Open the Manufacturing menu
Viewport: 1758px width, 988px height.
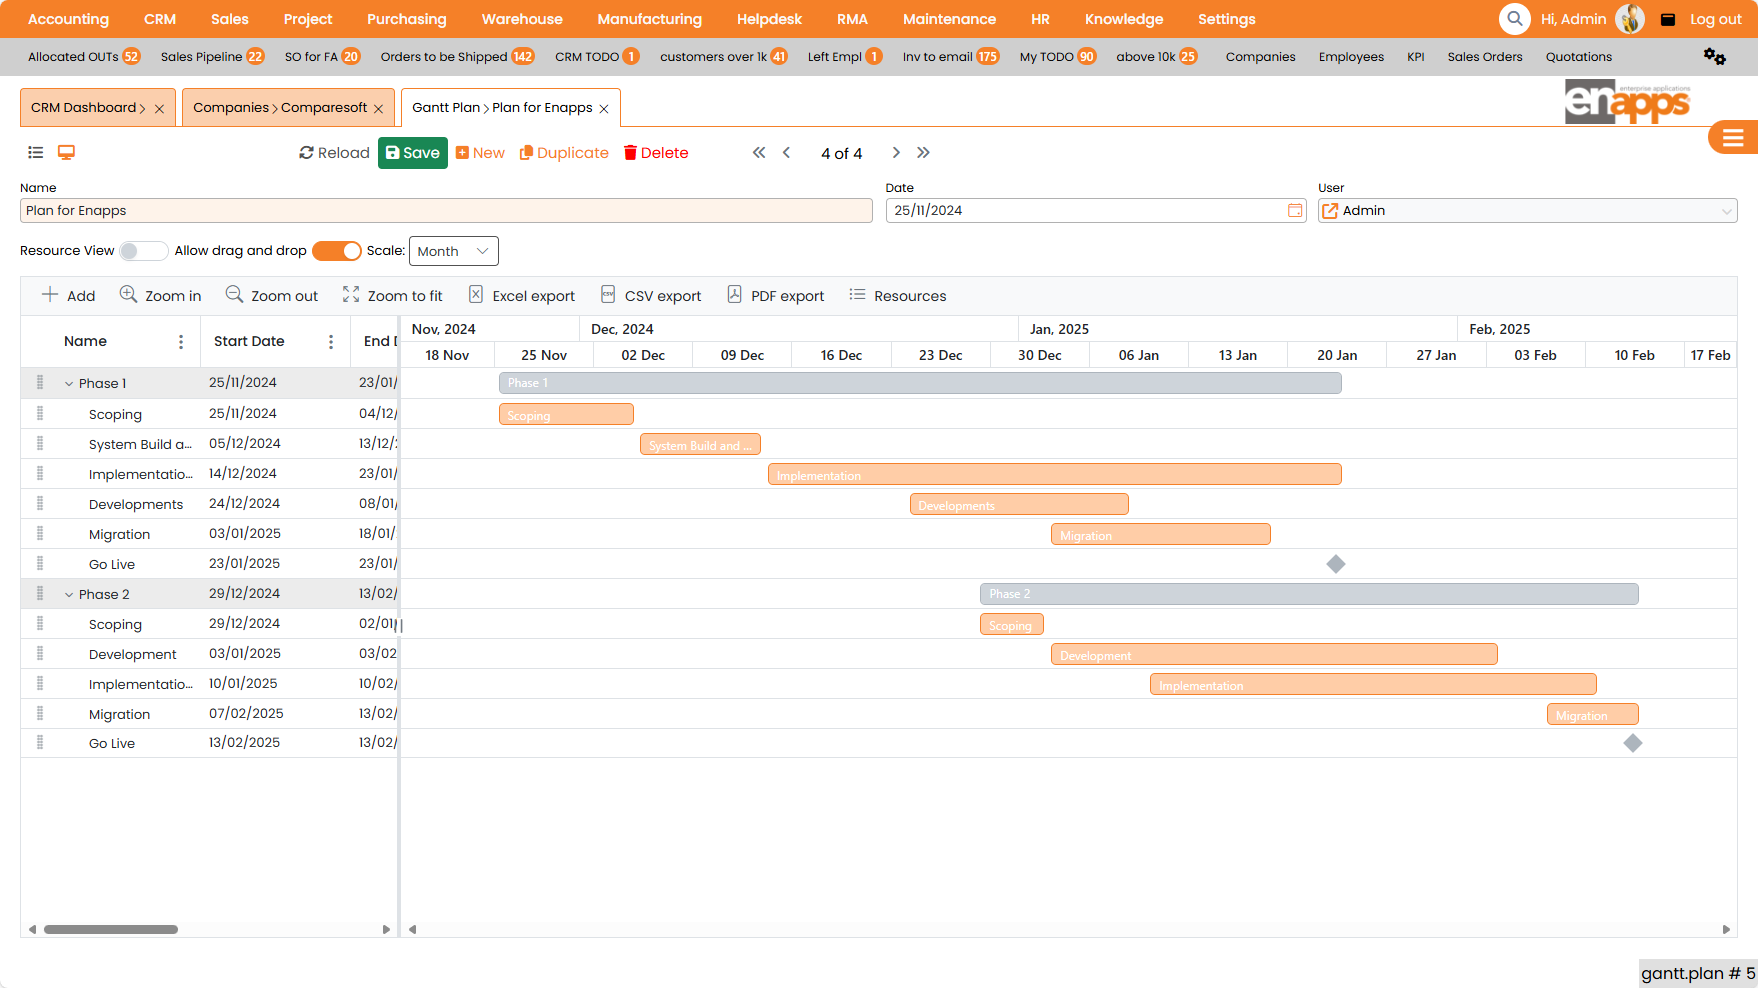(x=649, y=18)
